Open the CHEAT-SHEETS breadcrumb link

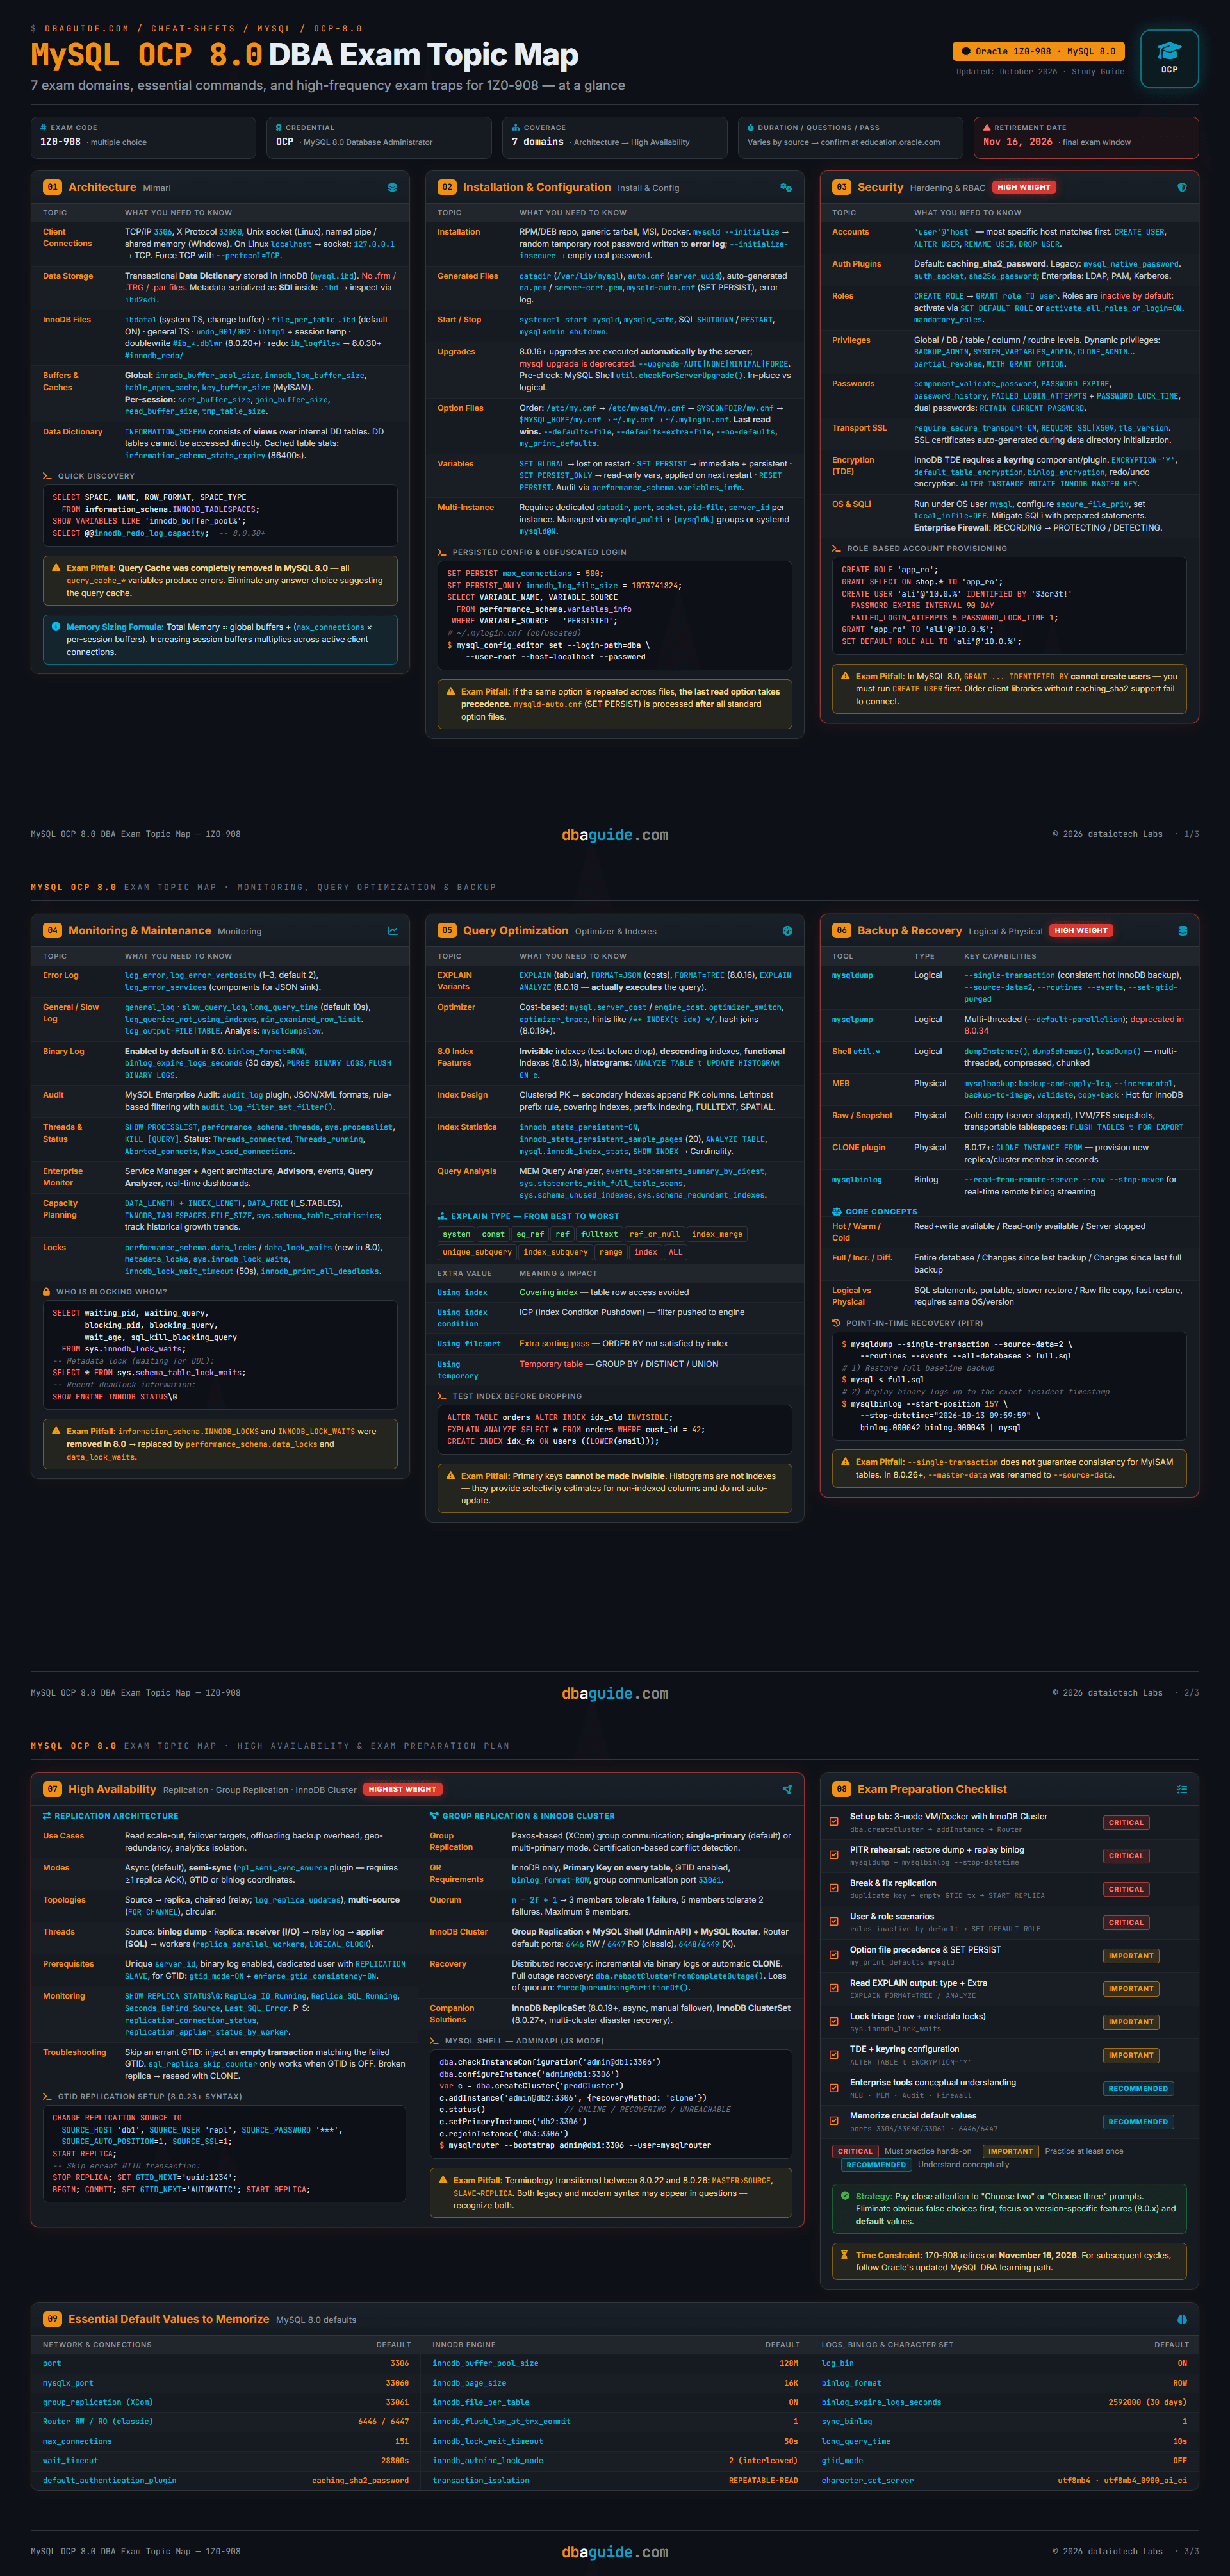[193, 29]
